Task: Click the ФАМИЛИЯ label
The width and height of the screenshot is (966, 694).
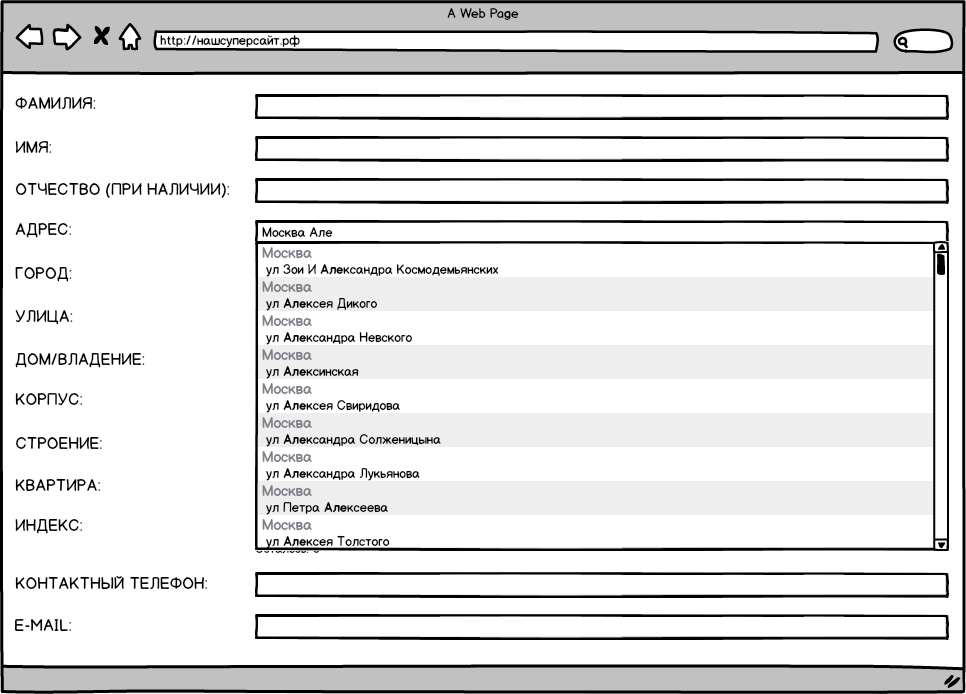Action: coord(55,104)
